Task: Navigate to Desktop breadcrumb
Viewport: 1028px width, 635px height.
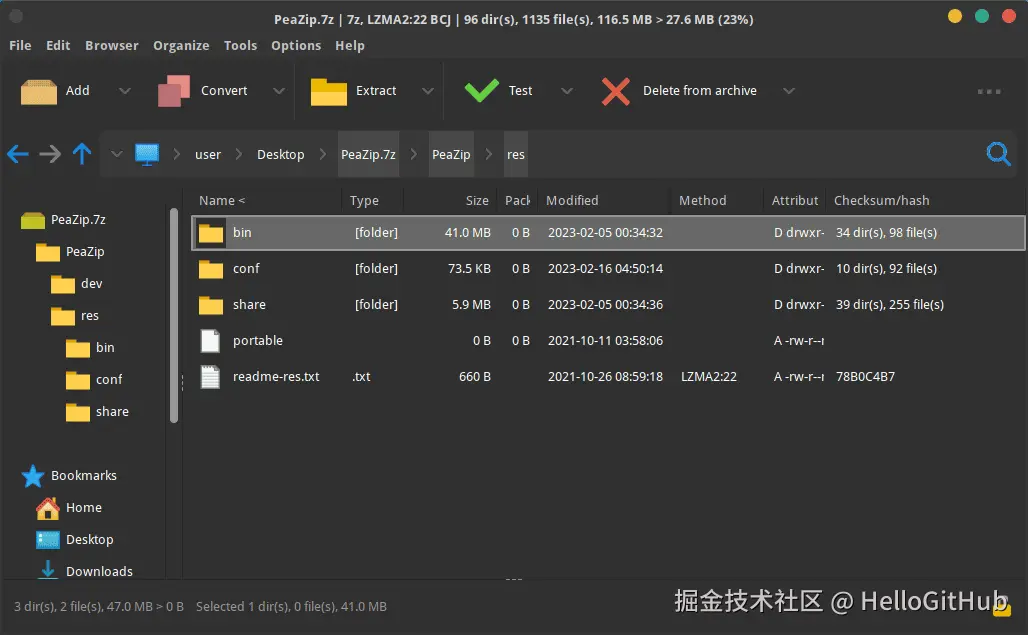Action: pos(281,155)
